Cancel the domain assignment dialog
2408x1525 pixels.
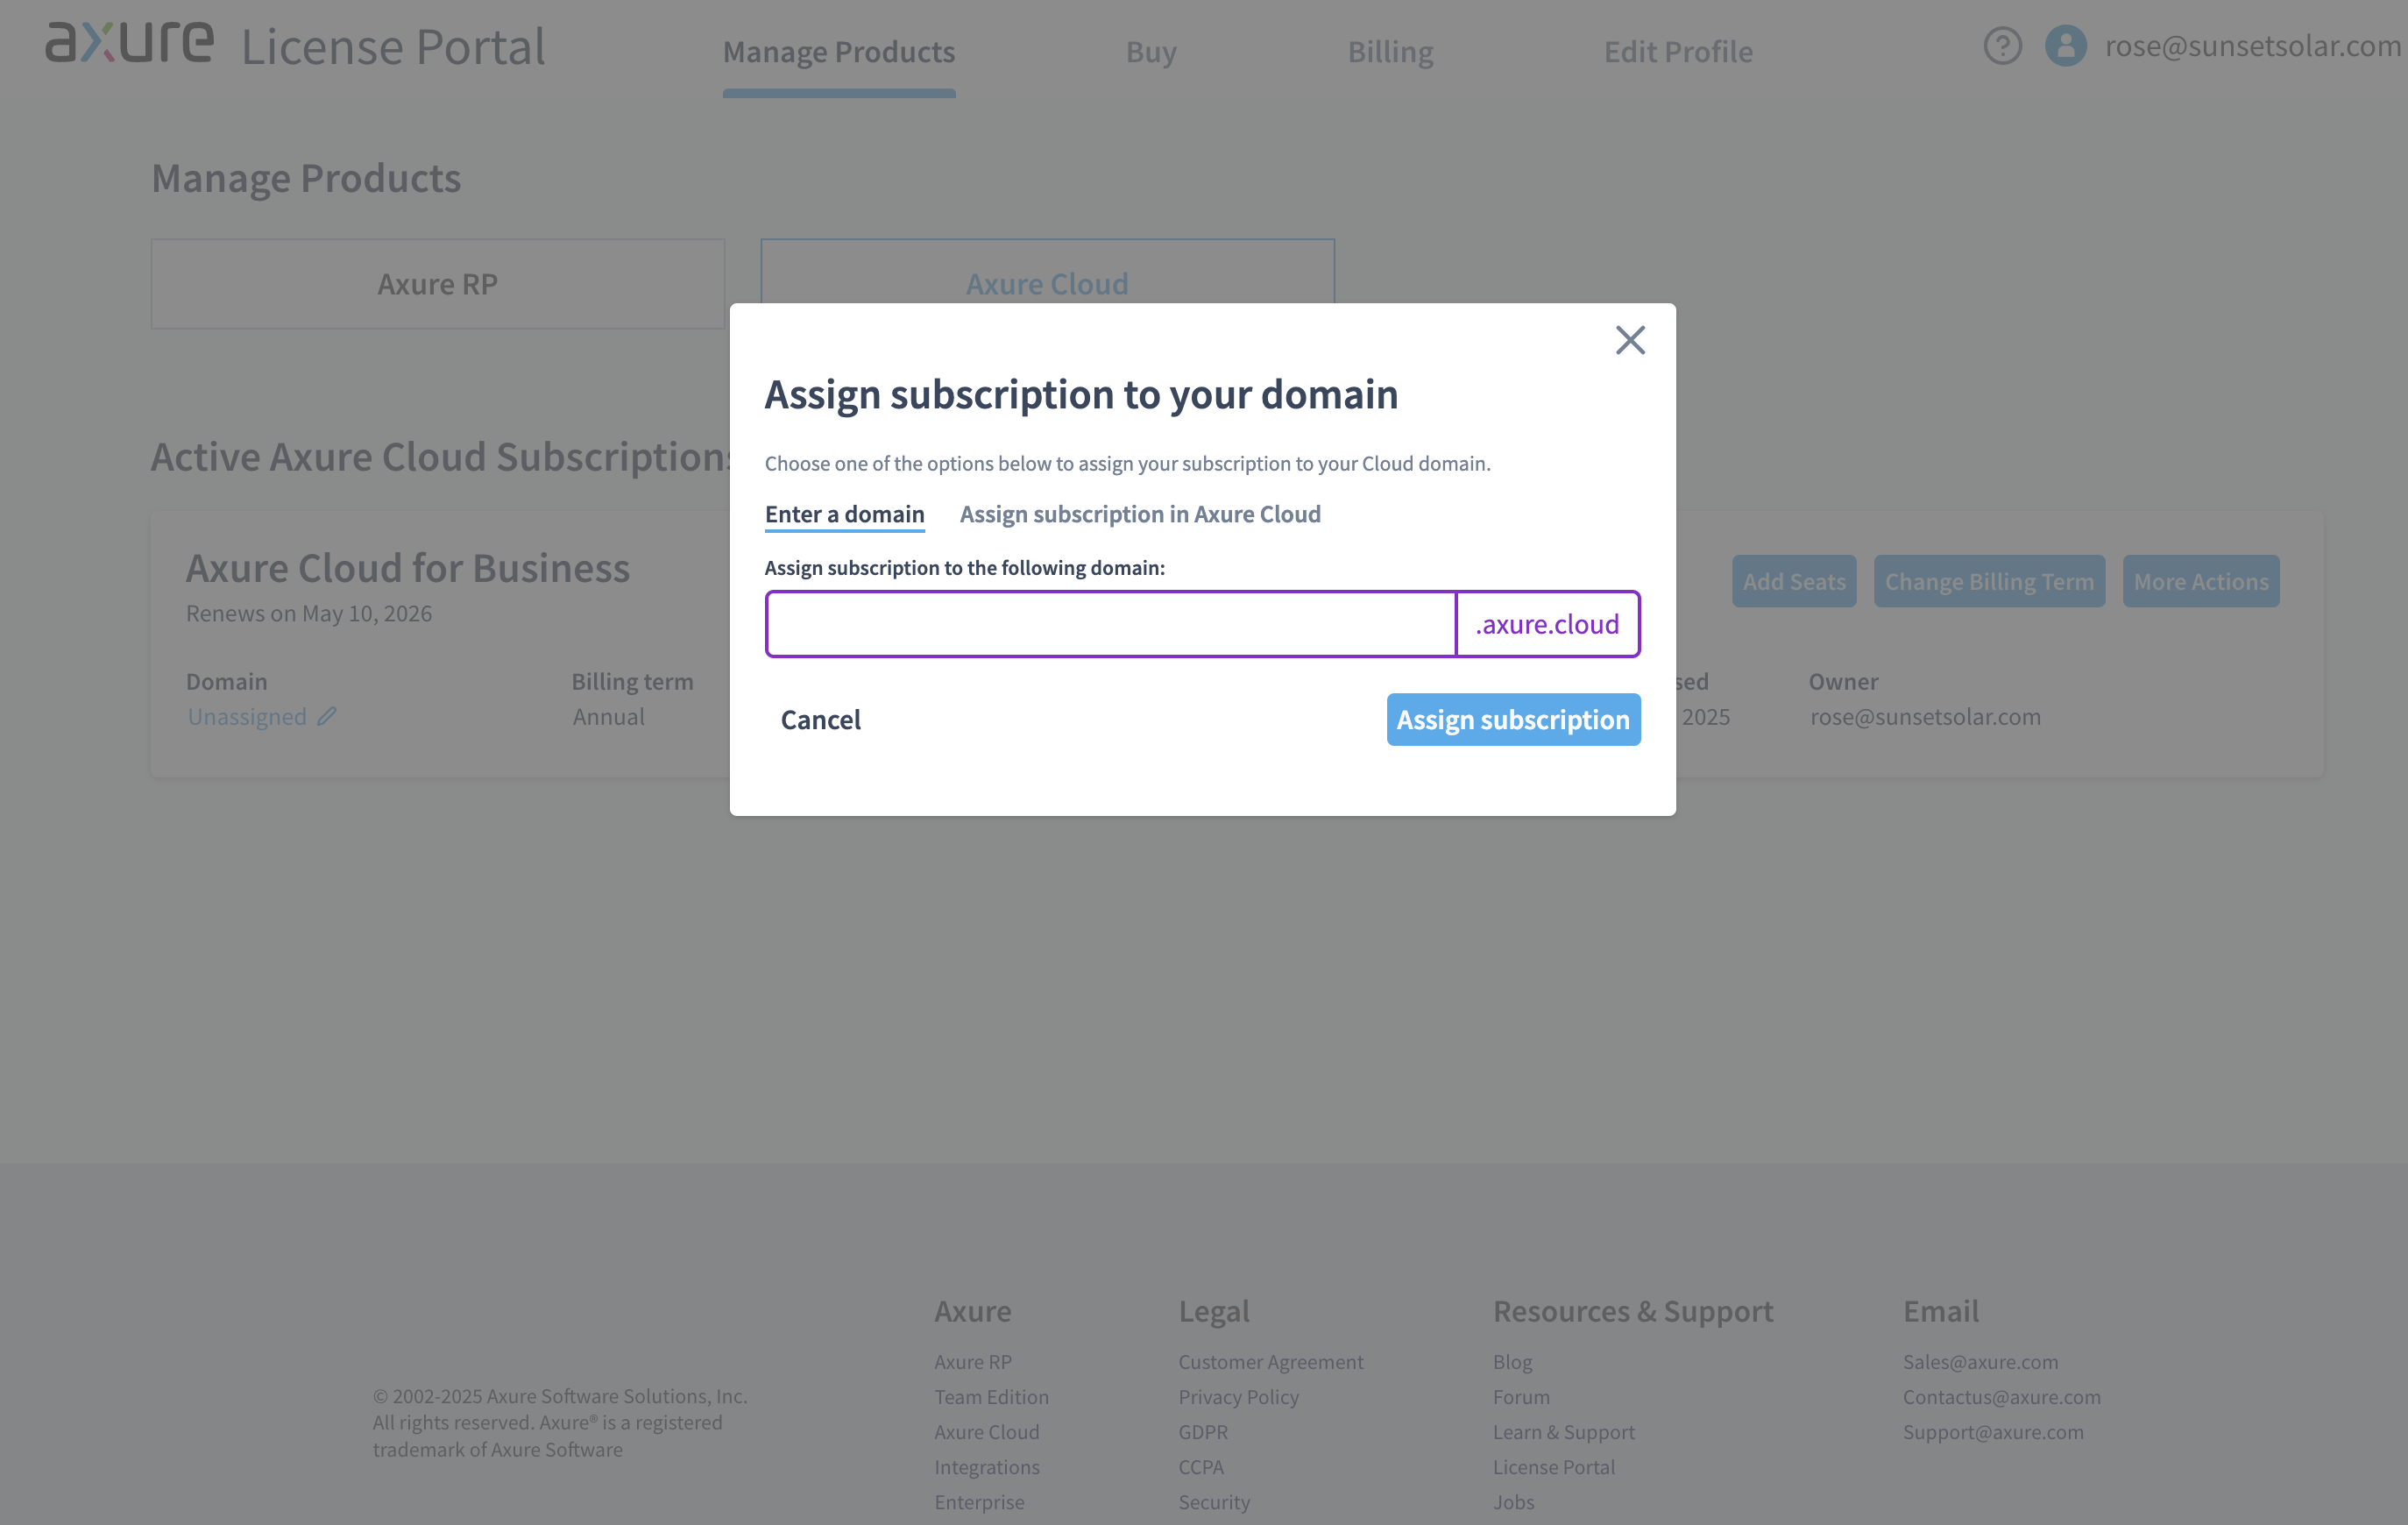click(820, 720)
